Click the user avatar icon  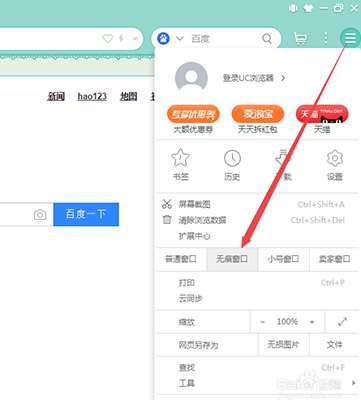[191, 78]
